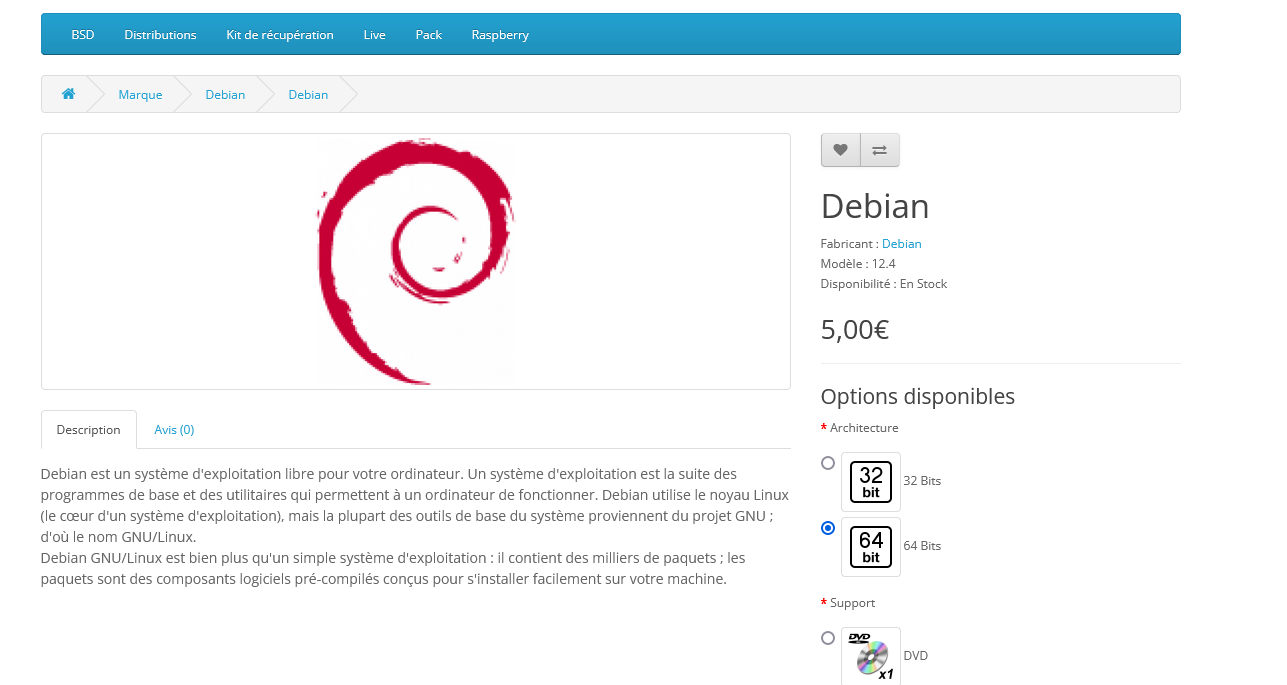This screenshot has height=685, width=1287.
Task: Click the 64 Bits option label
Action: 922,546
